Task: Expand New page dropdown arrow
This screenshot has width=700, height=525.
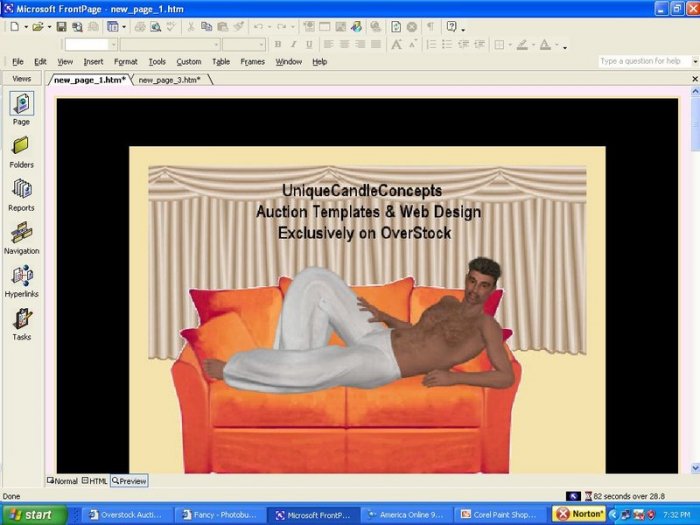Action: 25,27
